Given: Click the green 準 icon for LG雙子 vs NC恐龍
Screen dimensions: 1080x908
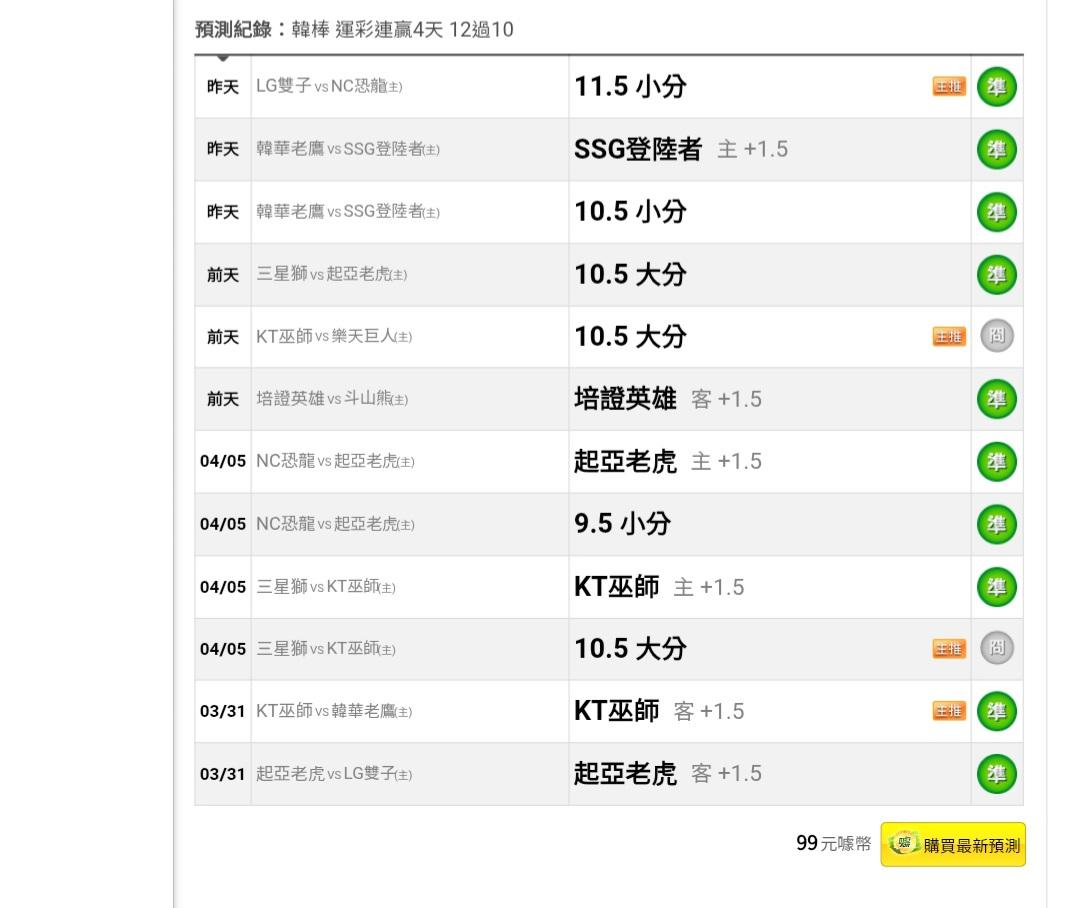Looking at the screenshot, I should point(996,87).
